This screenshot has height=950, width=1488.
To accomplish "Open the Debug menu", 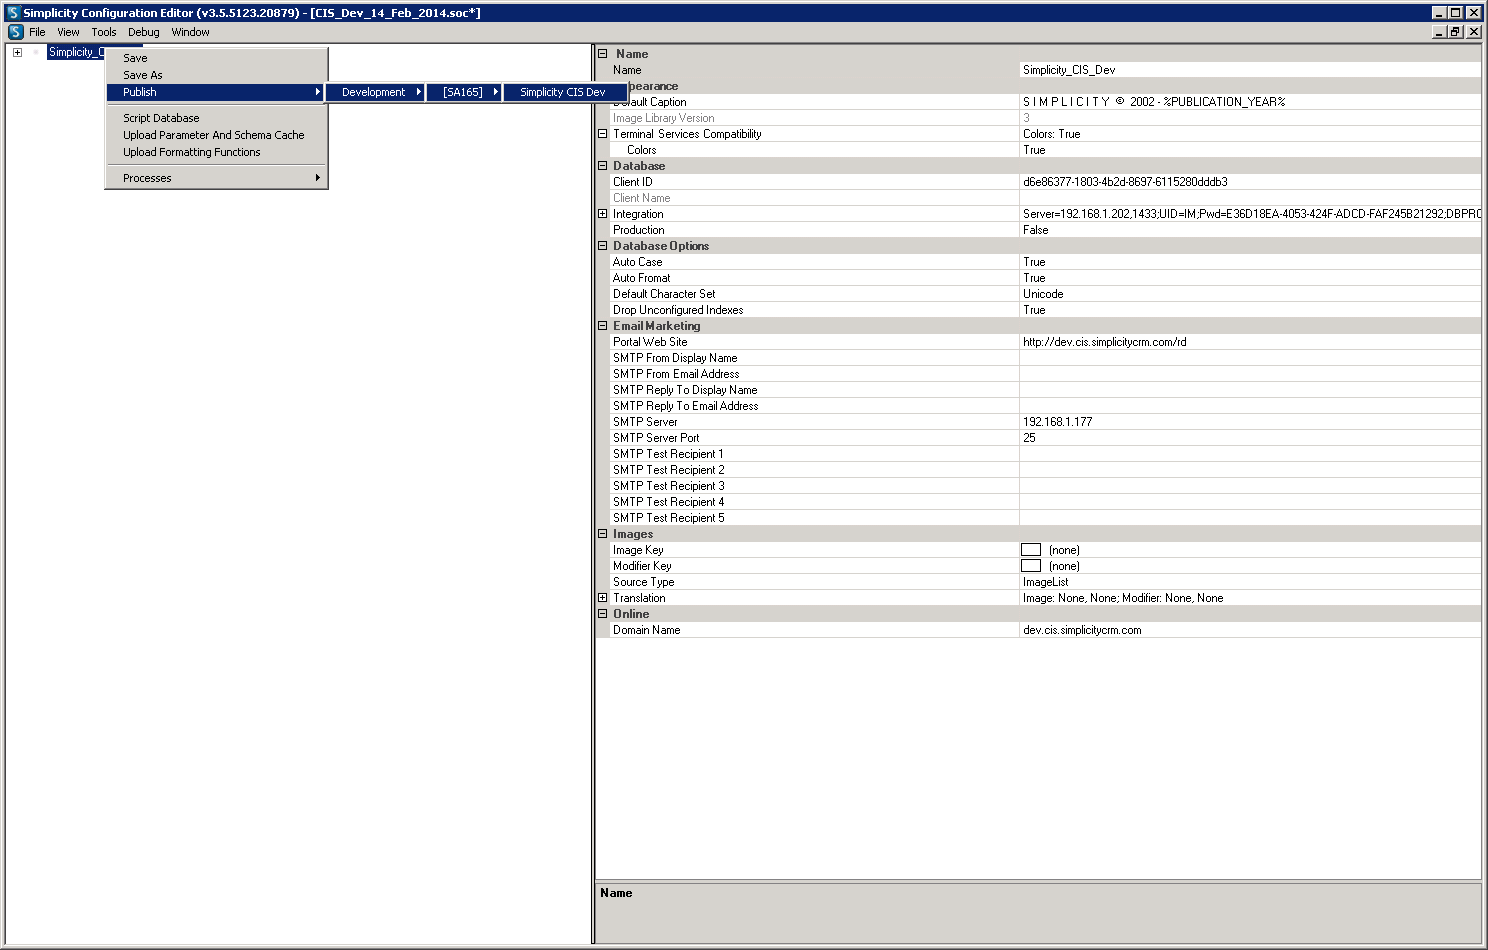I will pyautogui.click(x=144, y=32).
